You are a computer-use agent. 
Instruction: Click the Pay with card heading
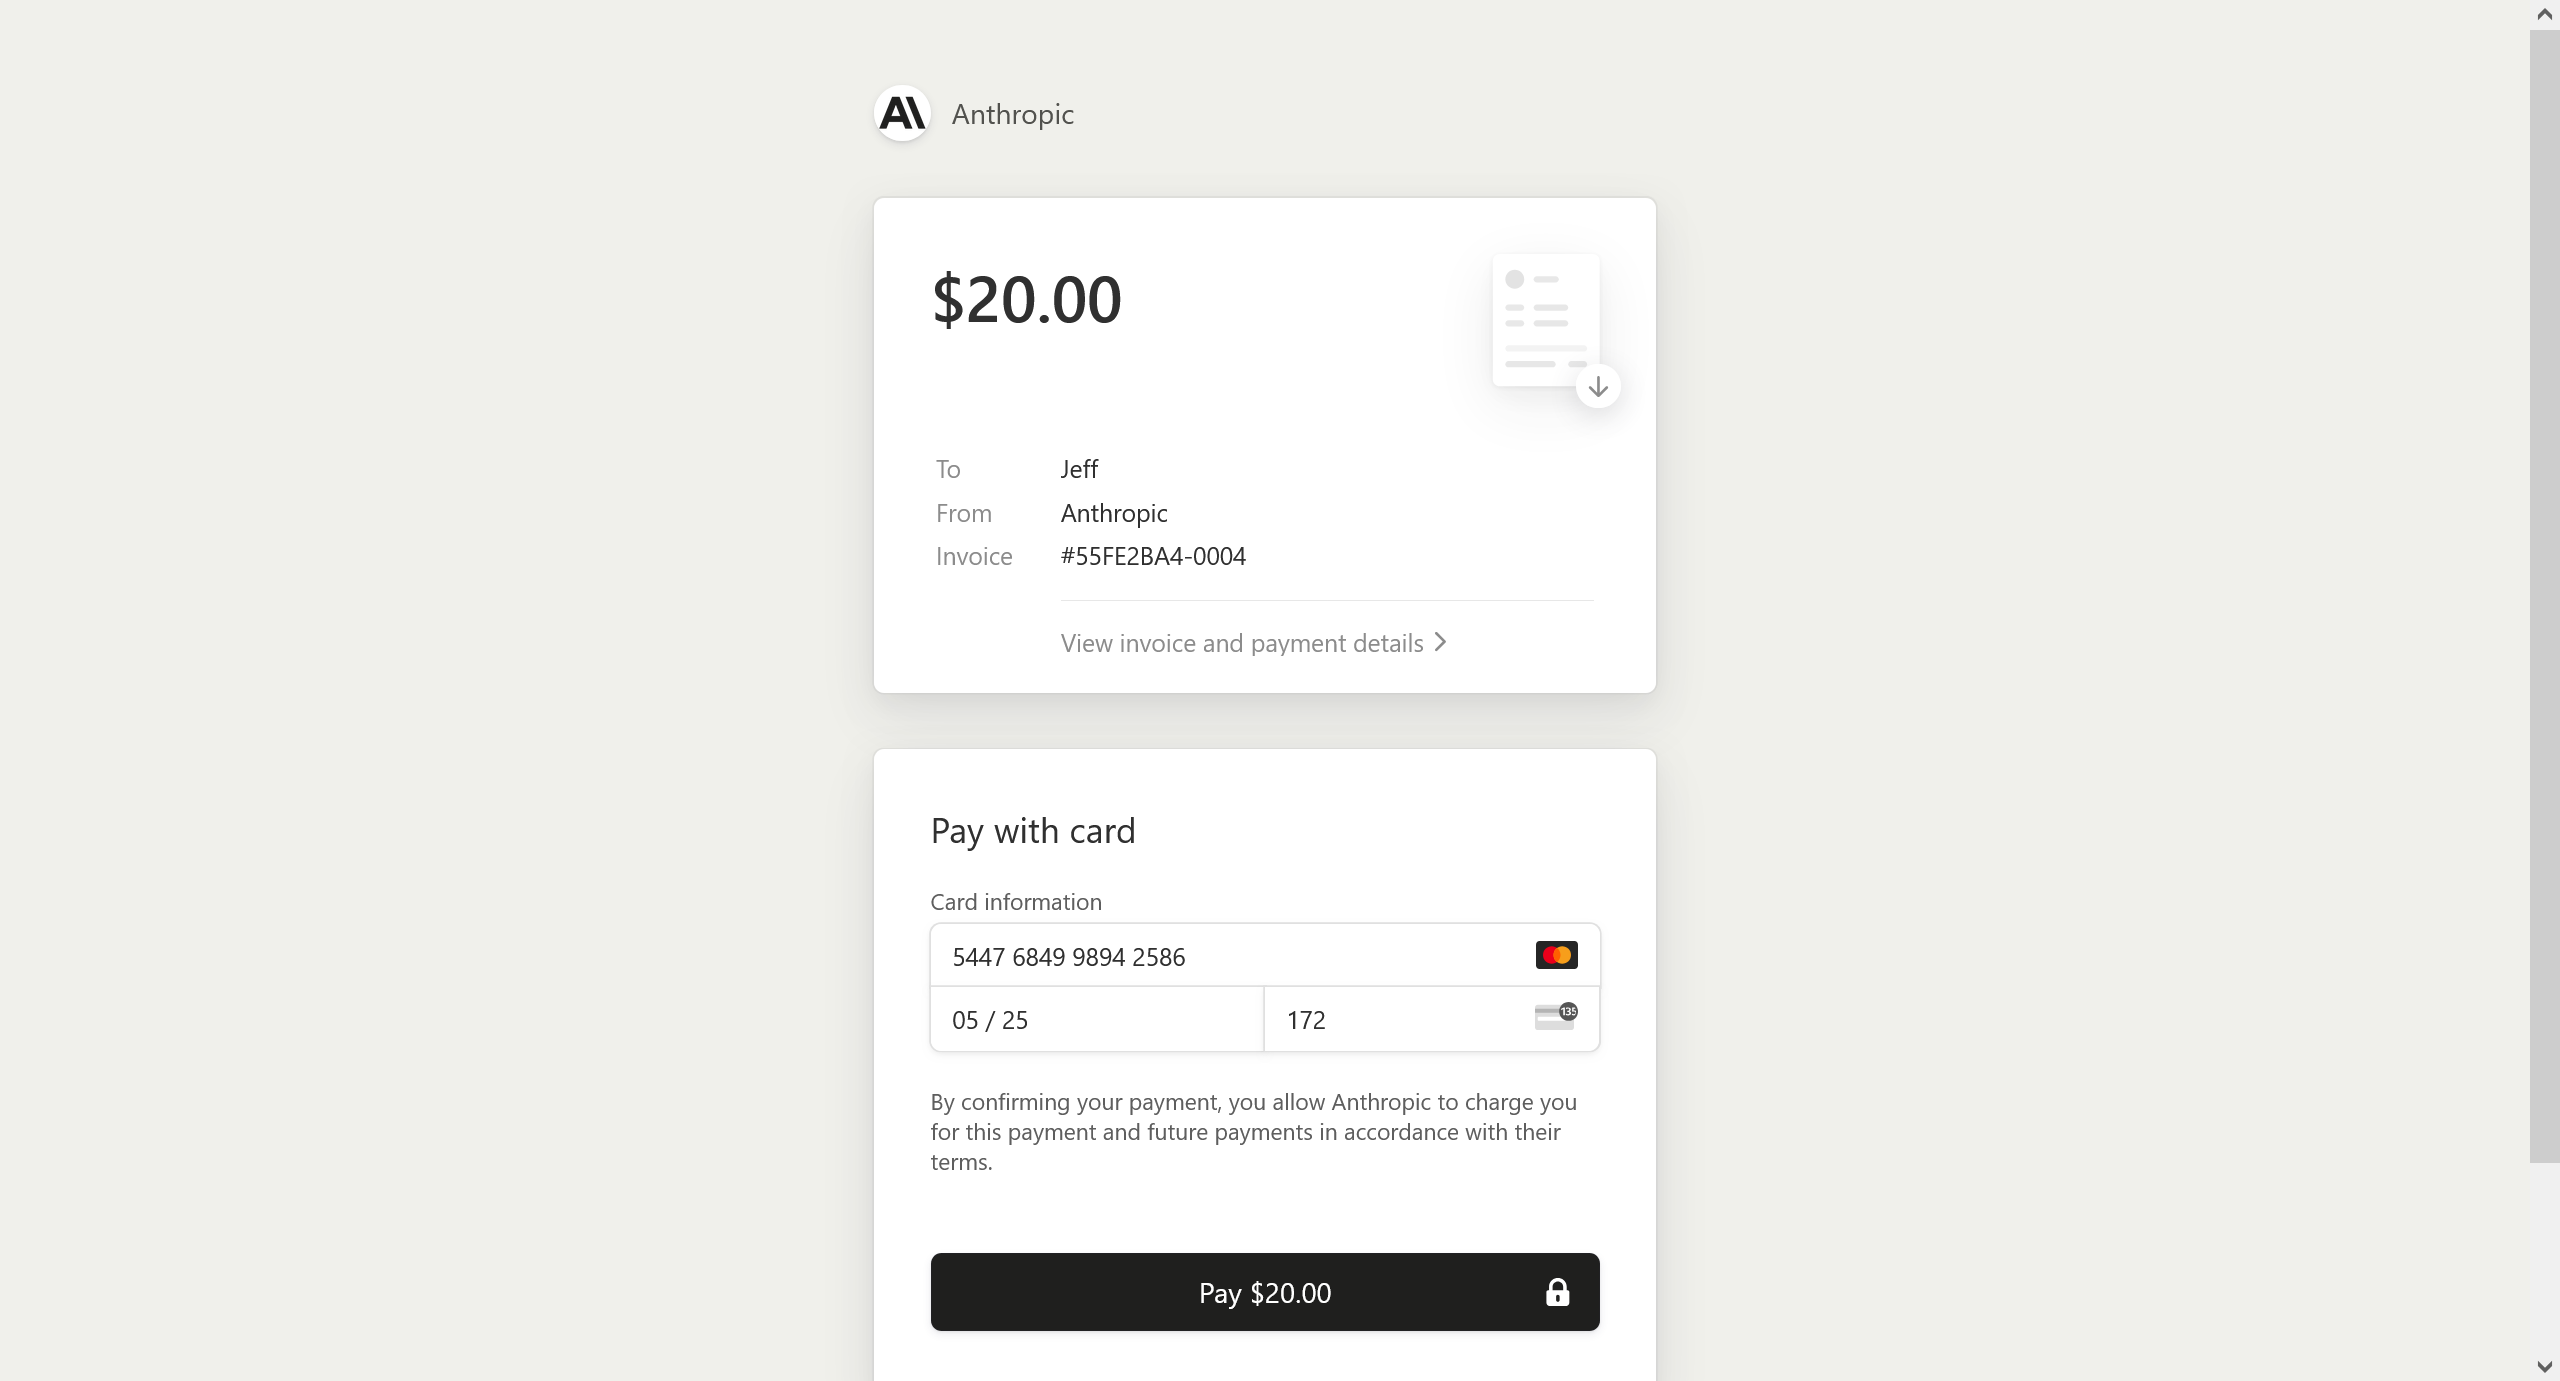[x=1033, y=831]
